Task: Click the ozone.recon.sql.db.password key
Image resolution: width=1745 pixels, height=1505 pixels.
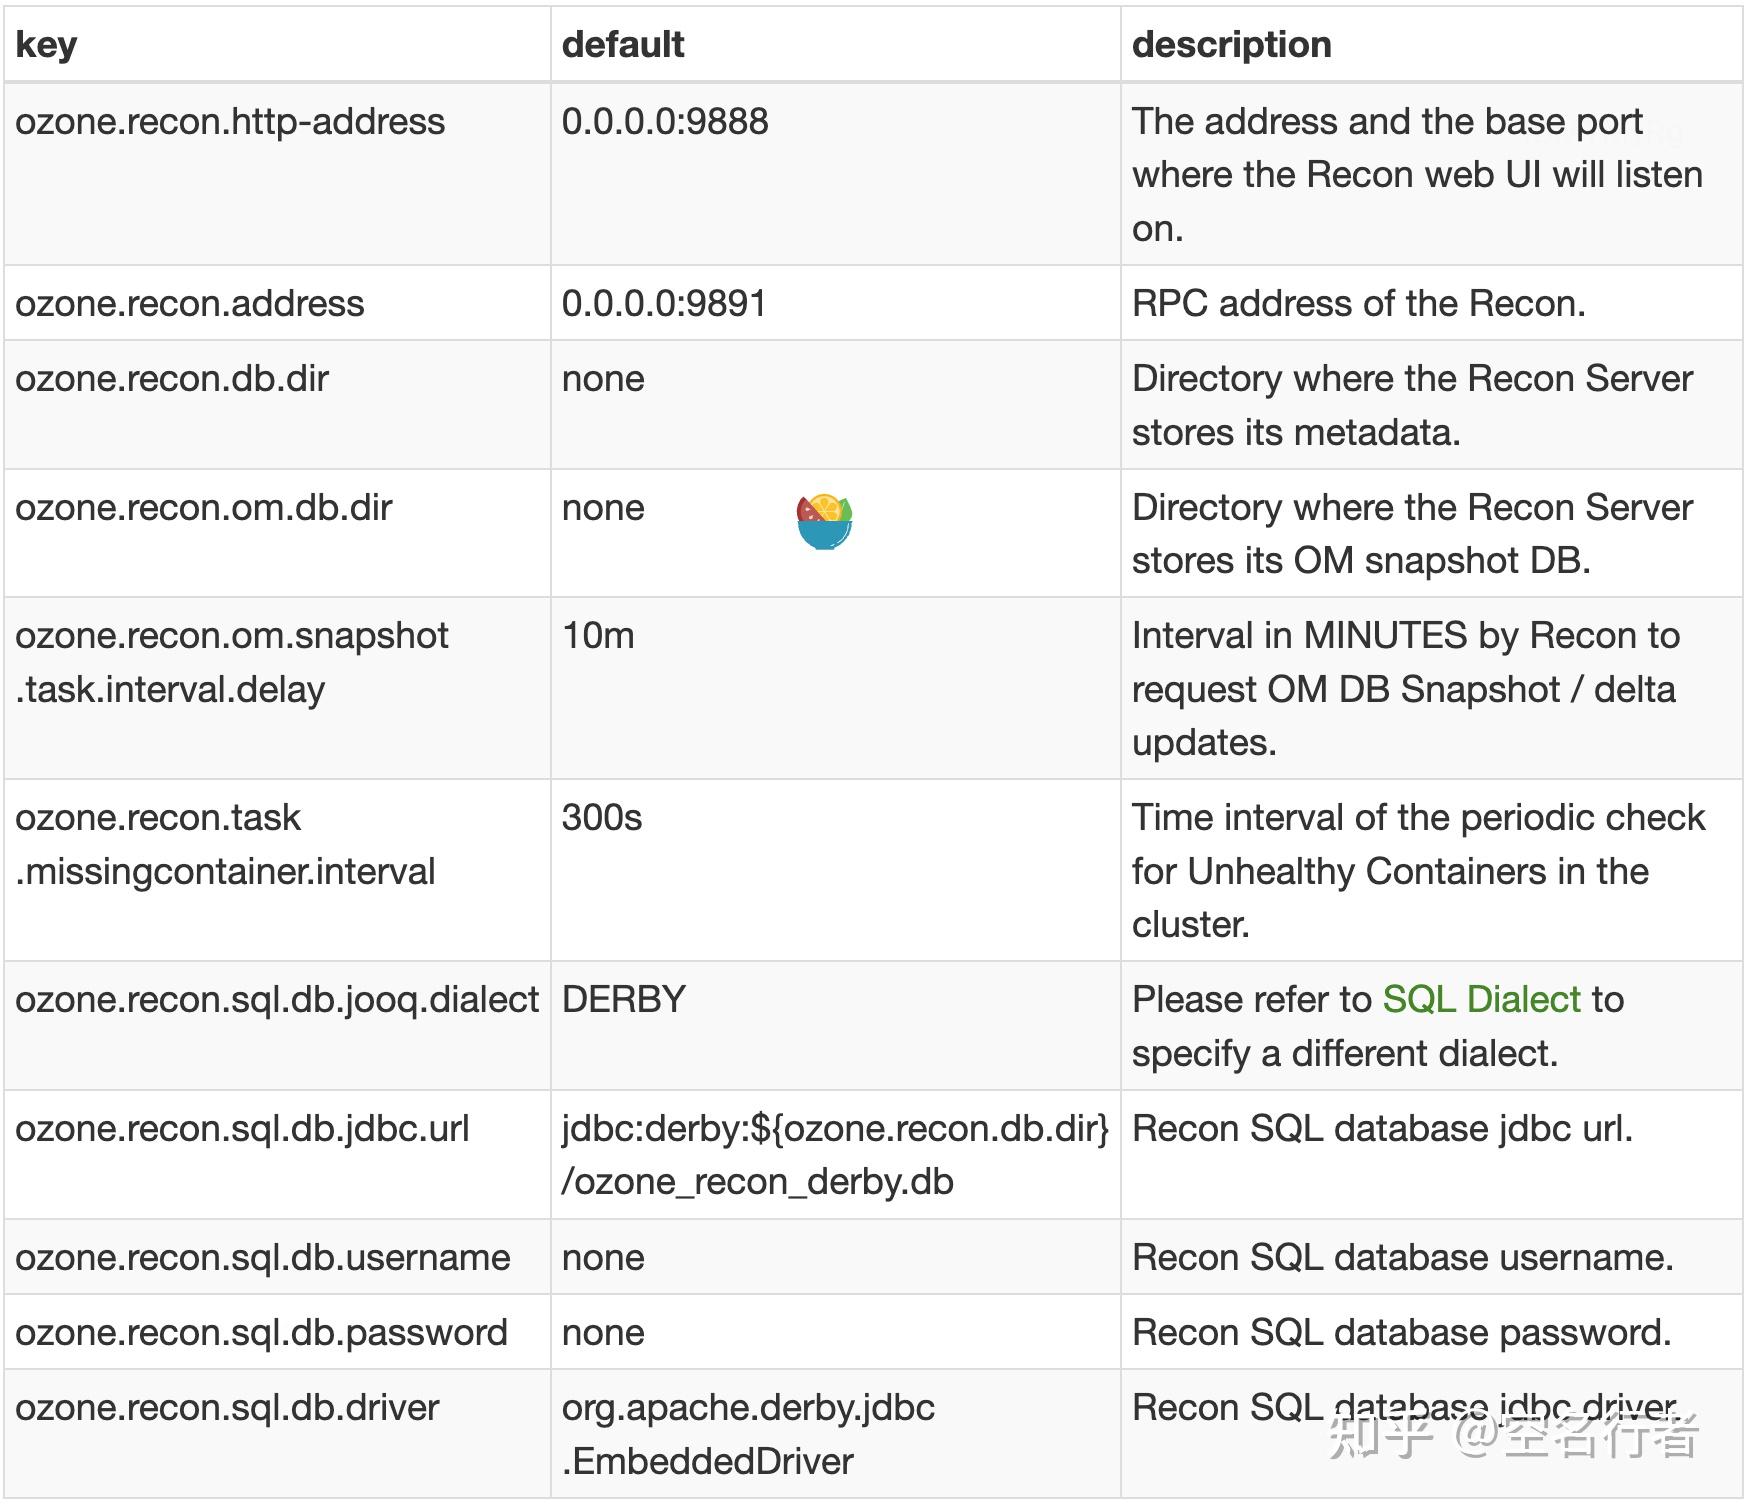Action: point(262,1333)
